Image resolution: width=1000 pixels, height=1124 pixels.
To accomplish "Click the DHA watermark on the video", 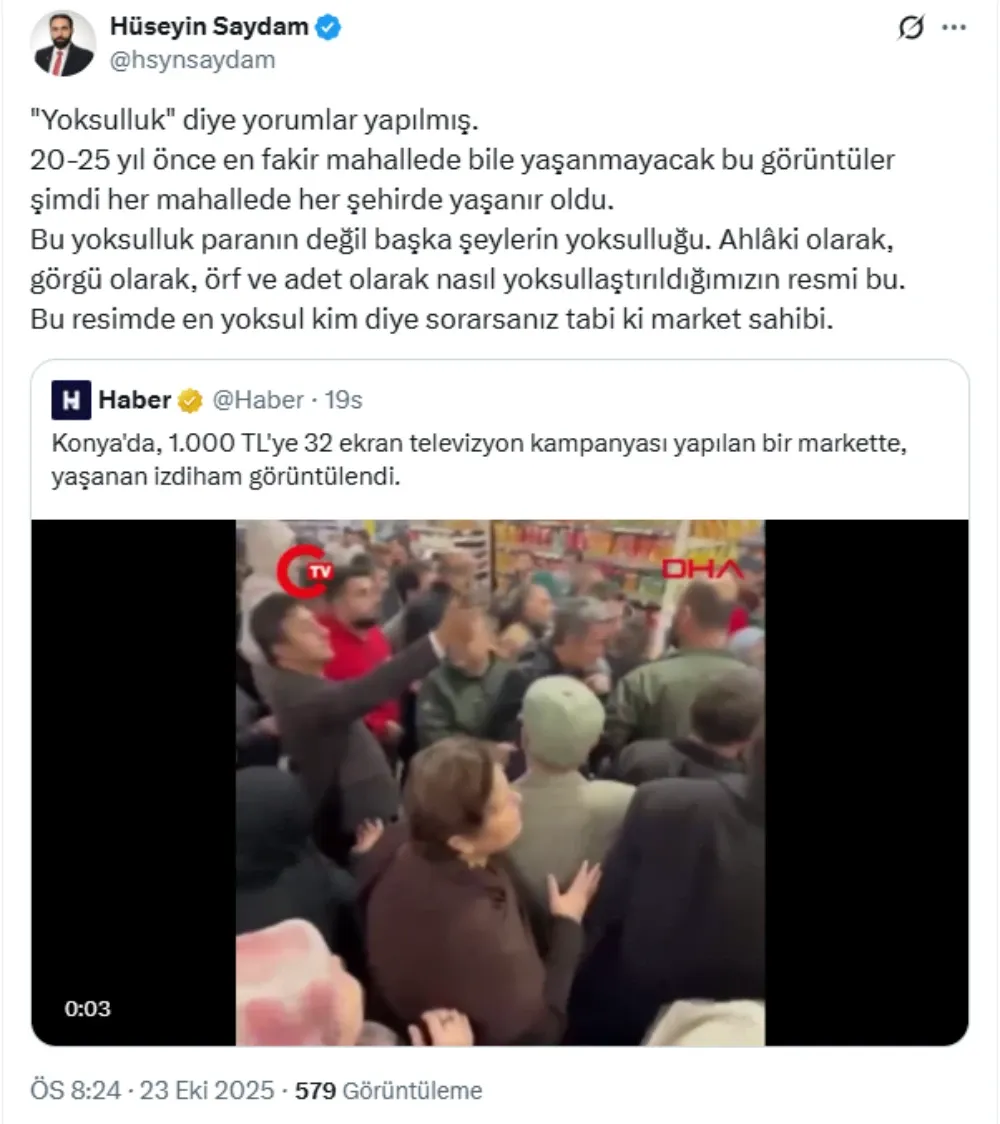I will (702, 569).
